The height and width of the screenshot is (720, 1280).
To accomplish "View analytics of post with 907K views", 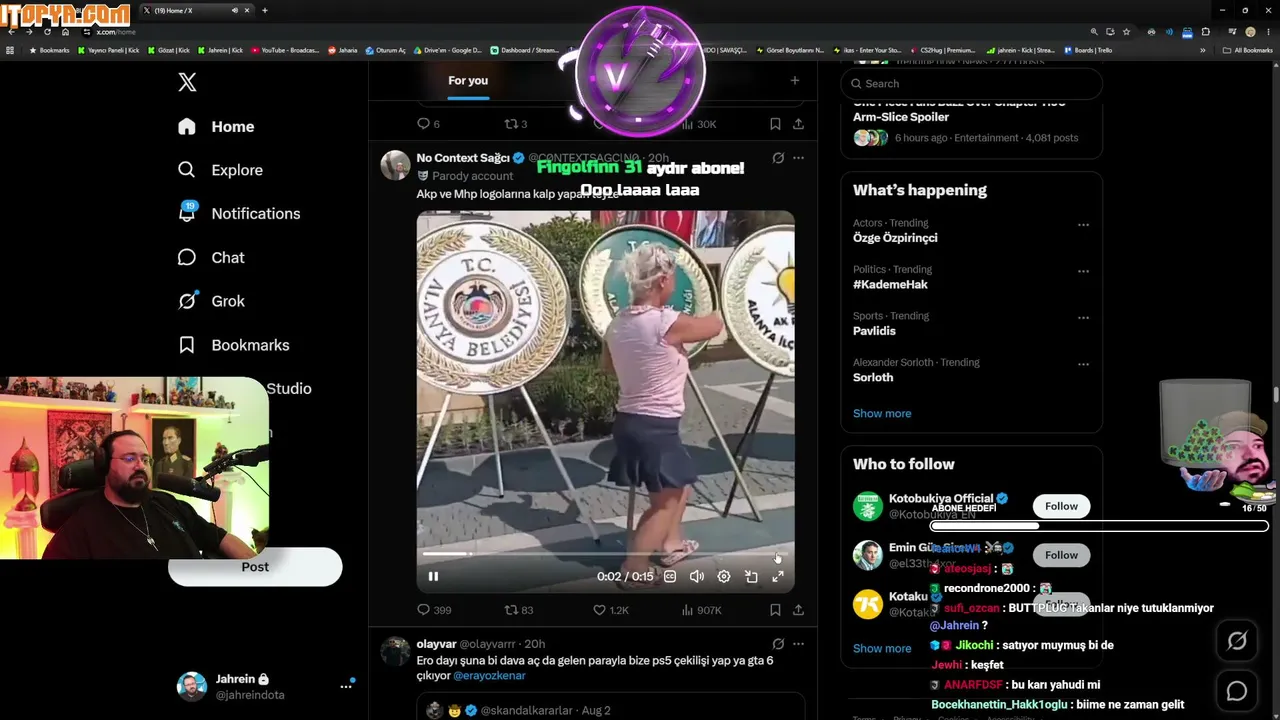I will [703, 610].
